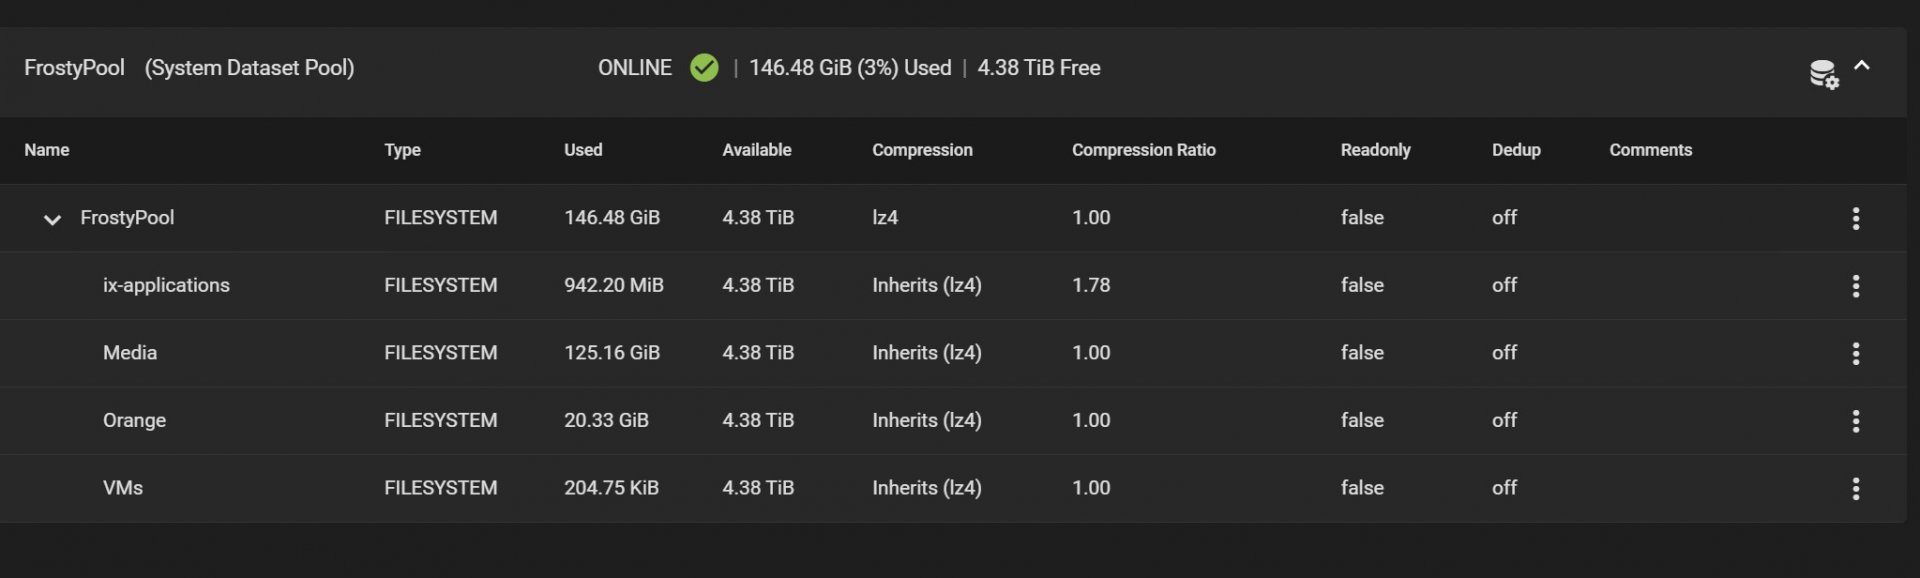Click the green ONLINE status checkmark
The height and width of the screenshot is (578, 1920).
704,68
